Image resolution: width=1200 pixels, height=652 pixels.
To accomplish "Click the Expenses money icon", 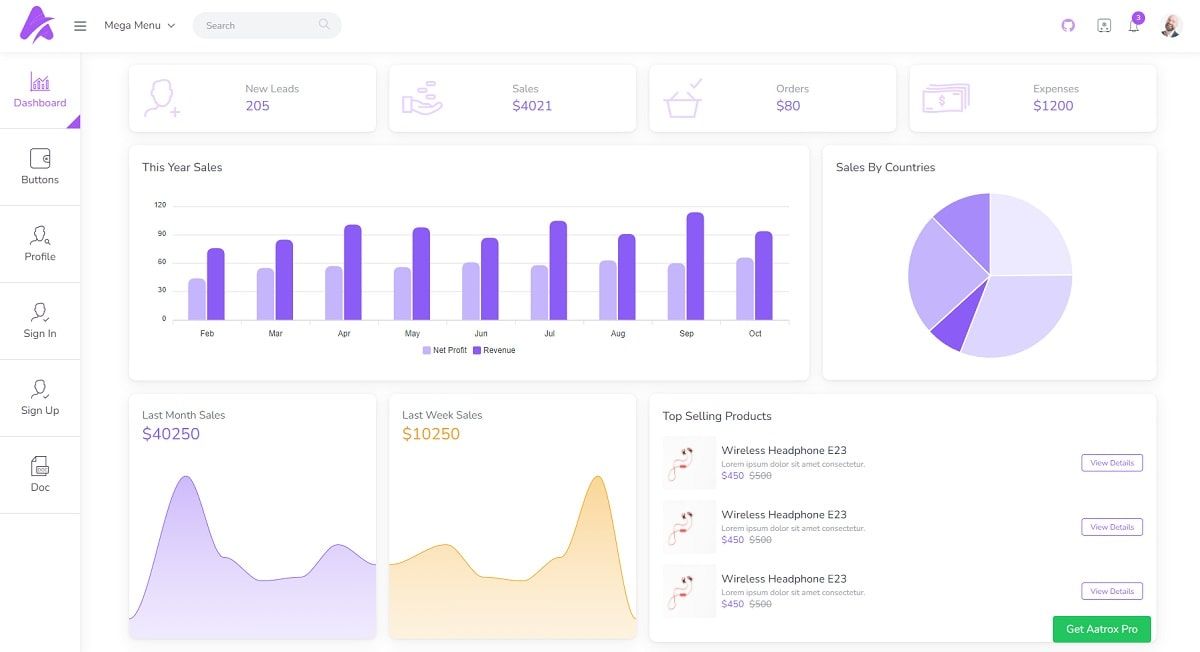I will pyautogui.click(x=944, y=97).
